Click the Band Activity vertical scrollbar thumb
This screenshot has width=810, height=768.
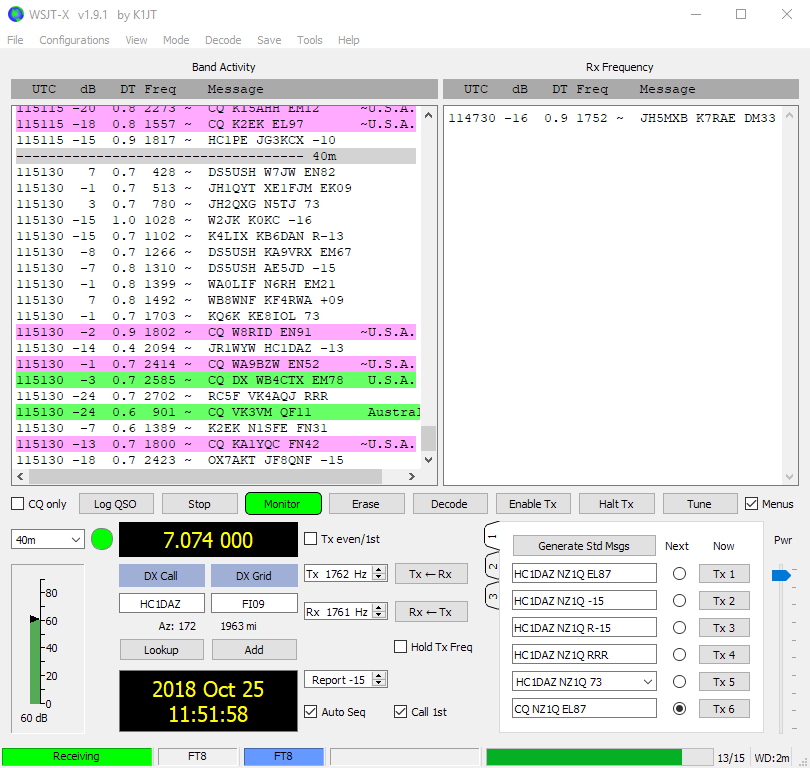click(x=428, y=438)
